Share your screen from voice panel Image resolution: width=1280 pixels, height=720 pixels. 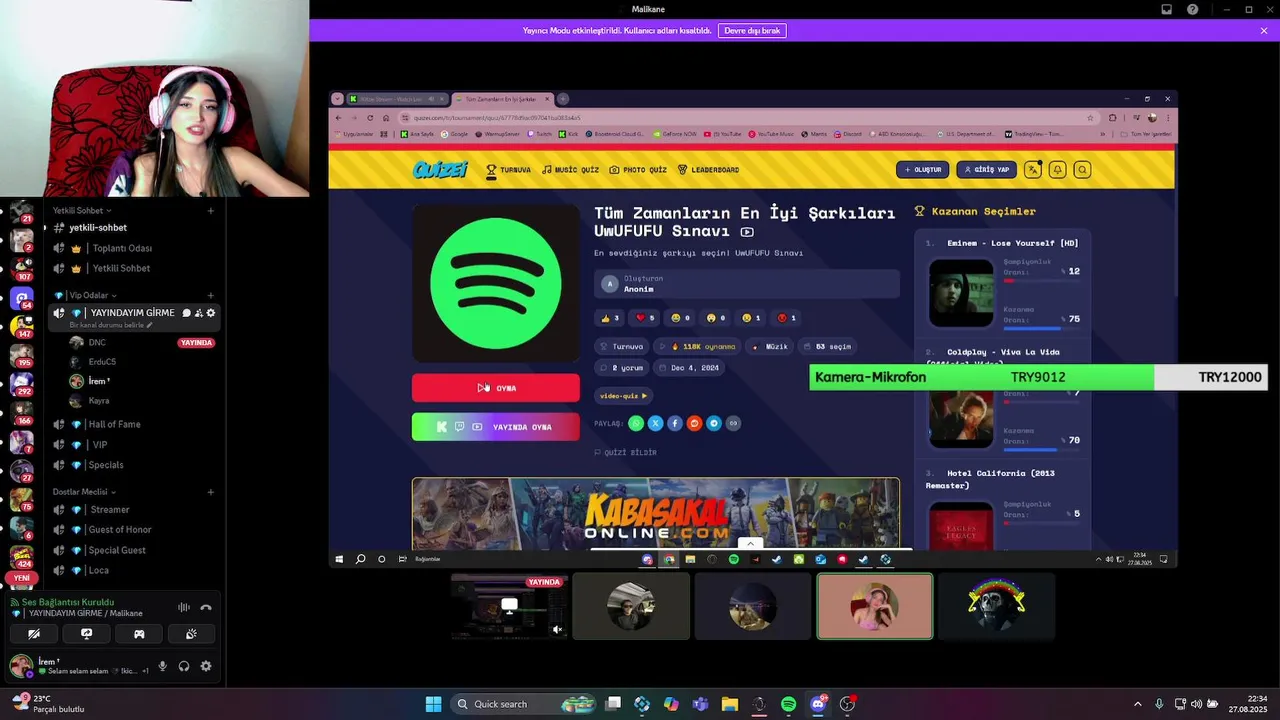pyautogui.click(x=86, y=634)
